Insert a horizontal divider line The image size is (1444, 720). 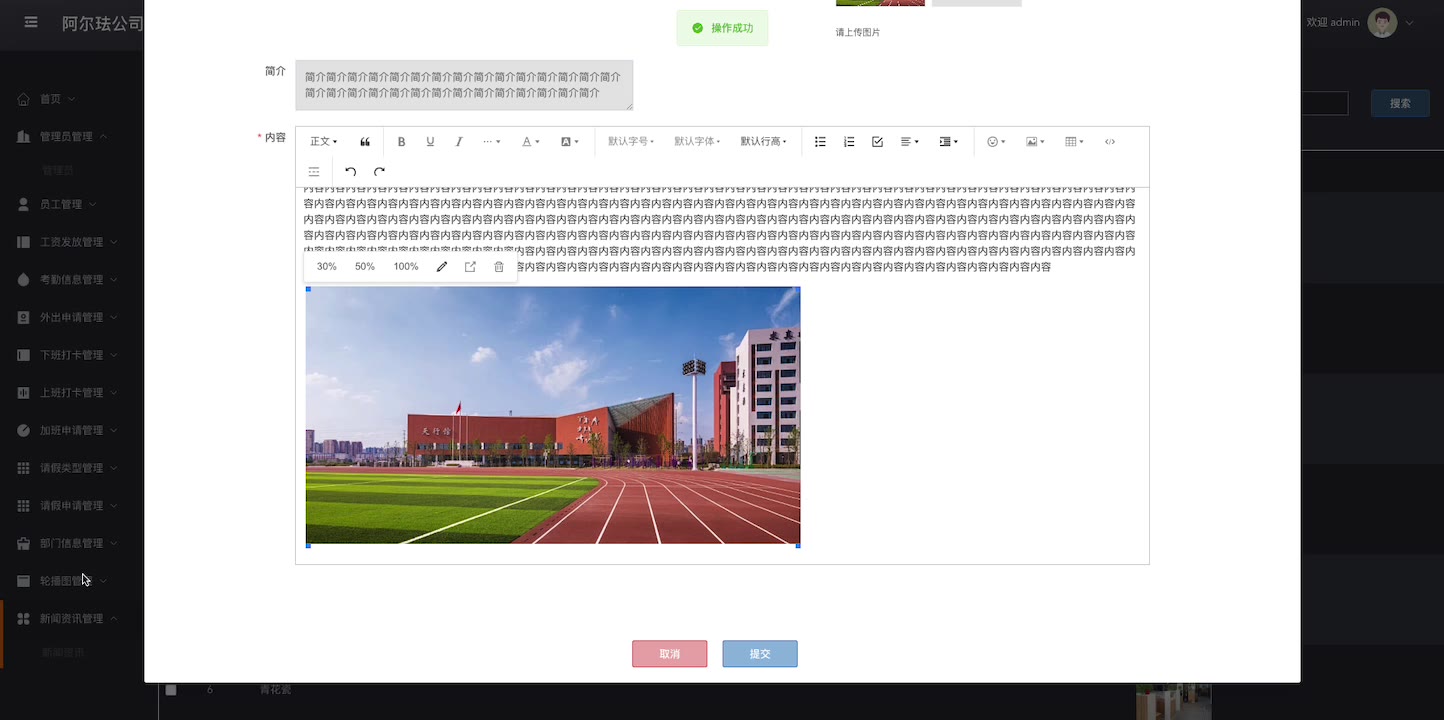pyautogui.click(x=314, y=172)
